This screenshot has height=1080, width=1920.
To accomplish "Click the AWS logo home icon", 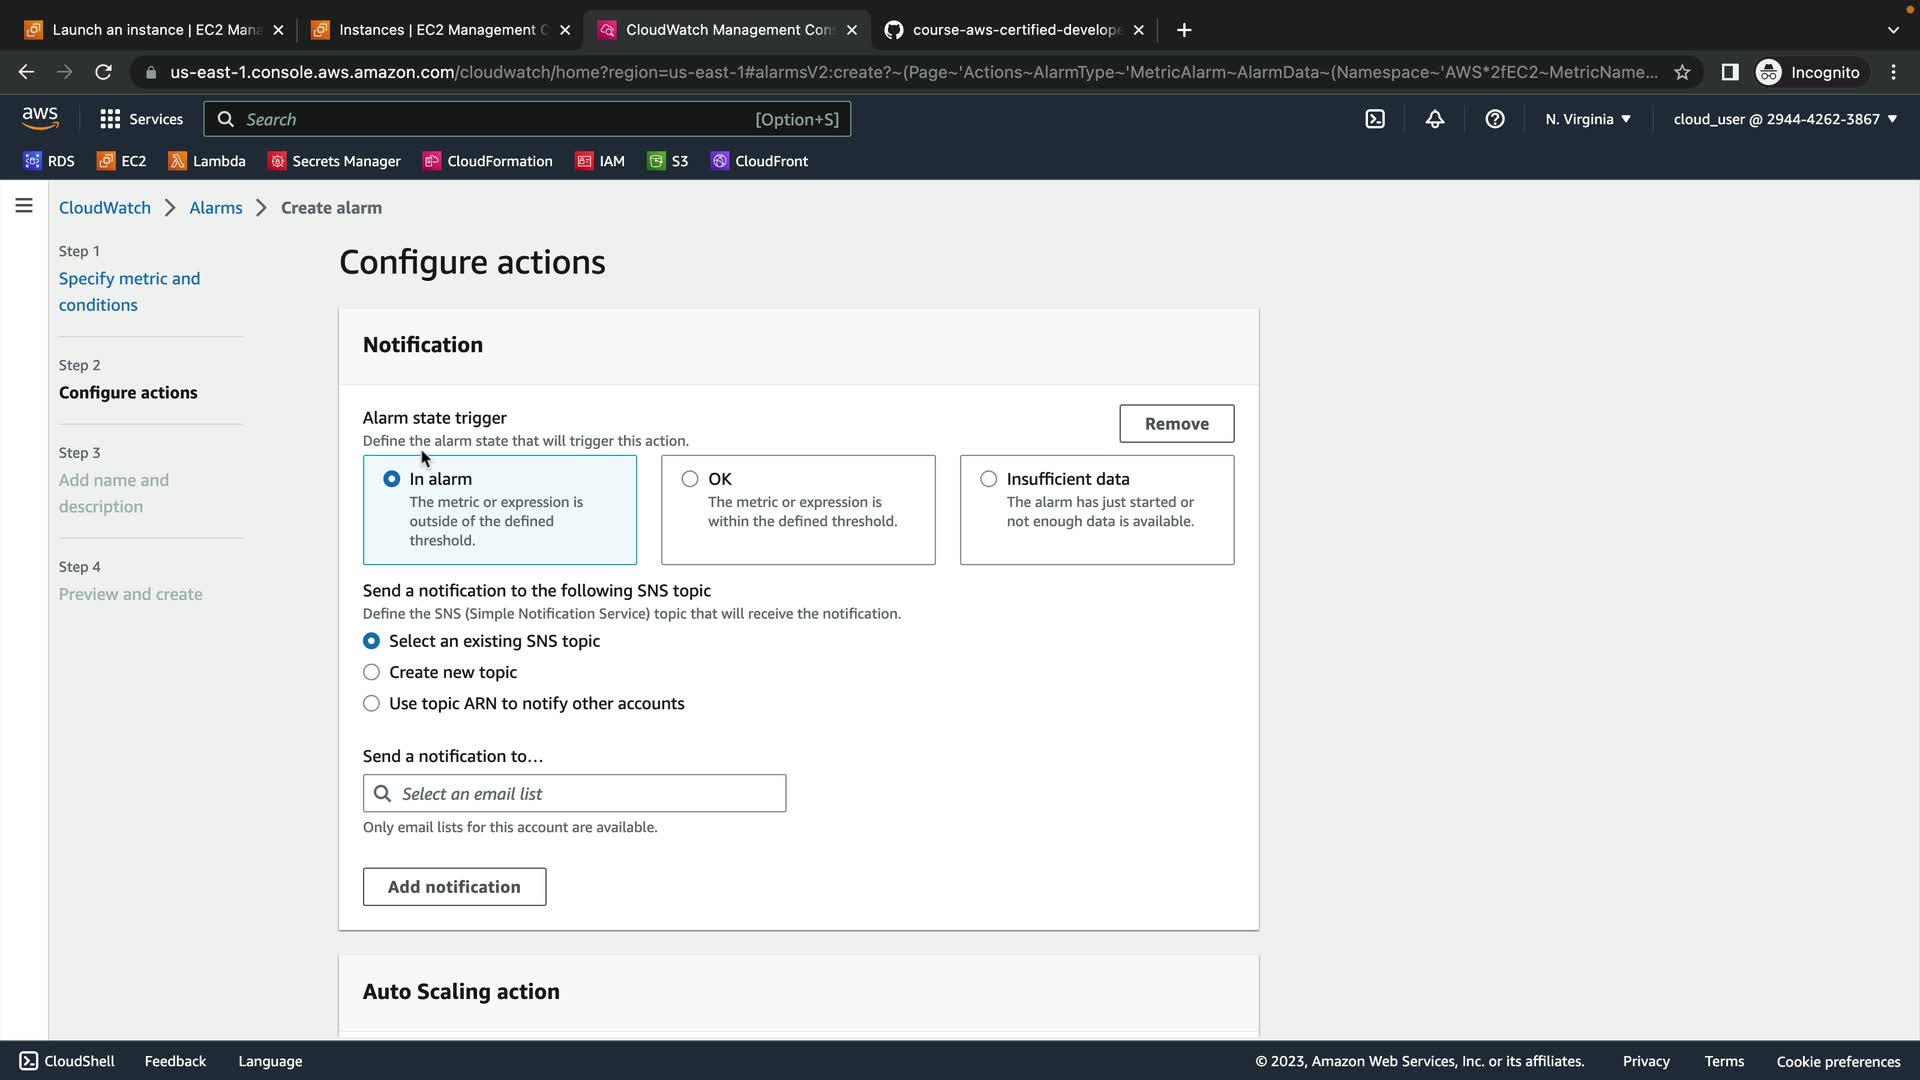I will 40,118.
